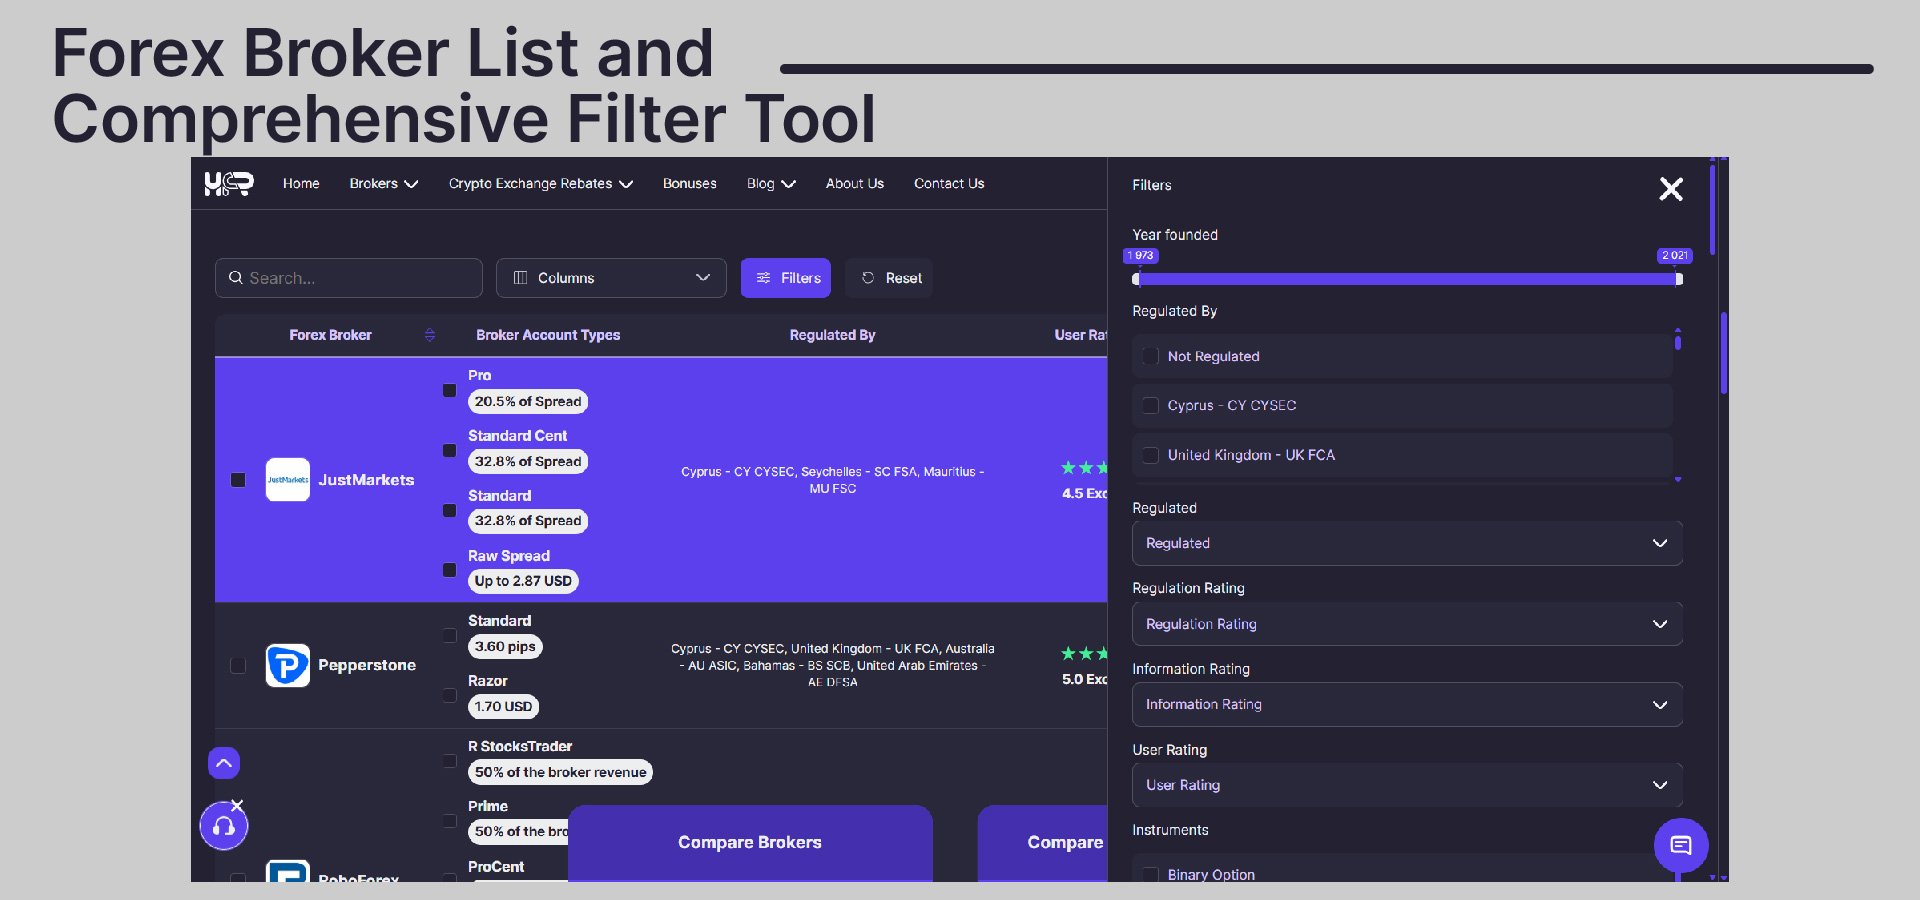Click the Year founded slider track
This screenshot has height=900, width=1920.
1407,279
